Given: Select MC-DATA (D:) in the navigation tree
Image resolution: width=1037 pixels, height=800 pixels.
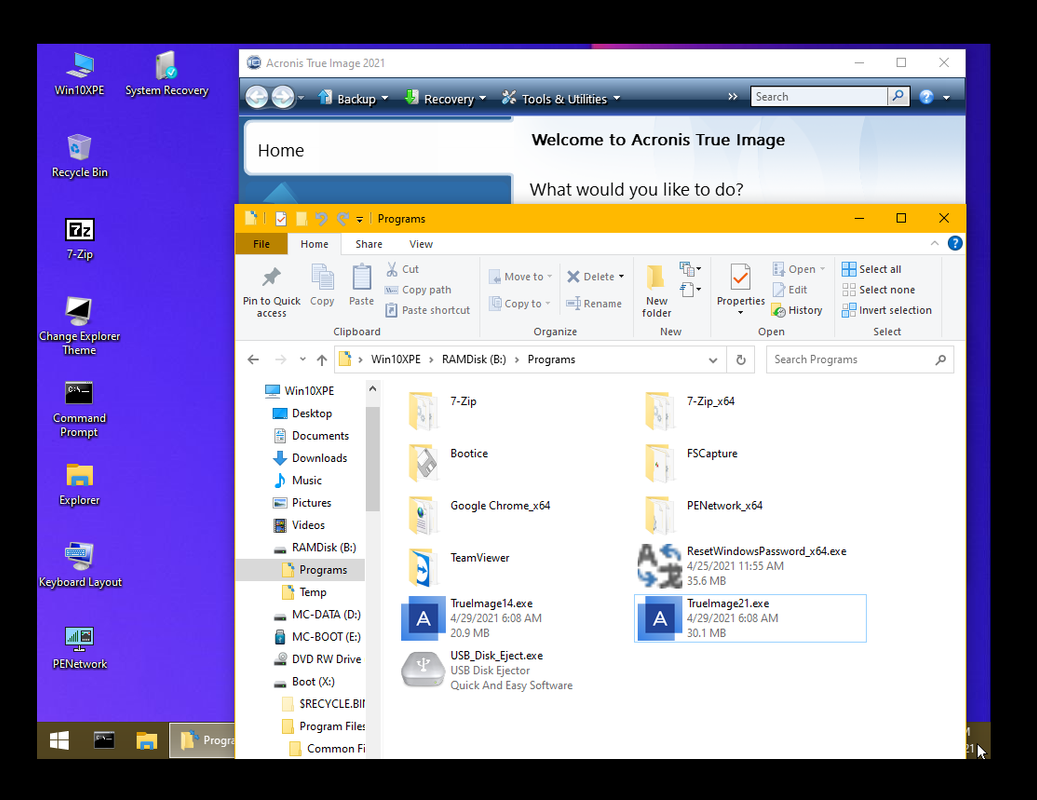Looking at the screenshot, I should (317, 615).
